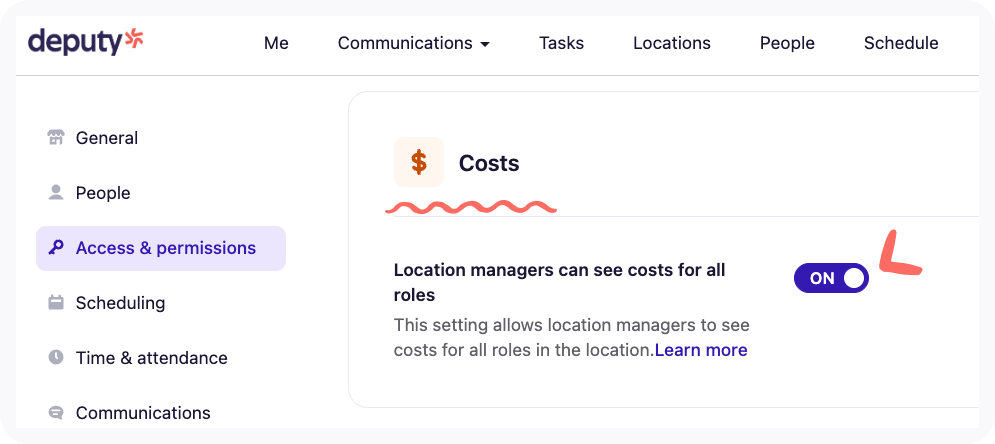Image resolution: width=995 pixels, height=444 pixels.
Task: Expand the Communications dropdown arrow
Action: click(x=485, y=44)
